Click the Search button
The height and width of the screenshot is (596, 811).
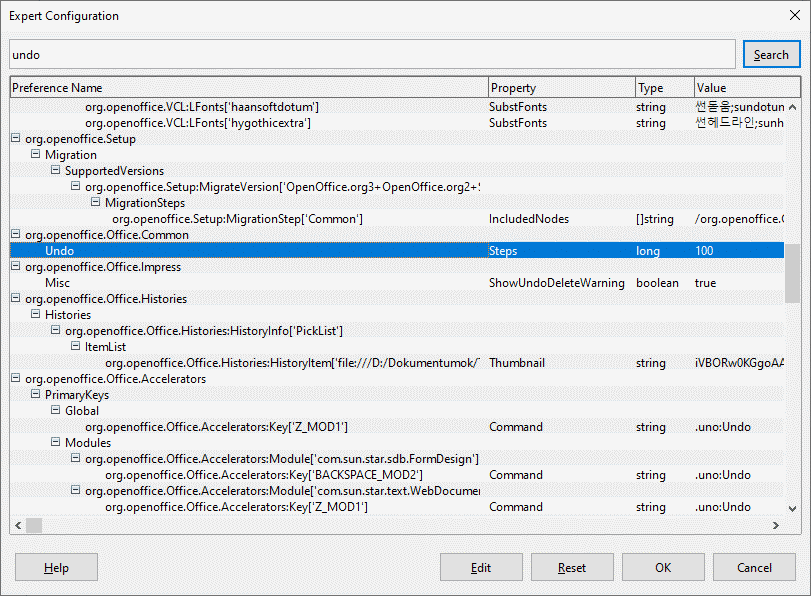pyautogui.click(x=771, y=55)
